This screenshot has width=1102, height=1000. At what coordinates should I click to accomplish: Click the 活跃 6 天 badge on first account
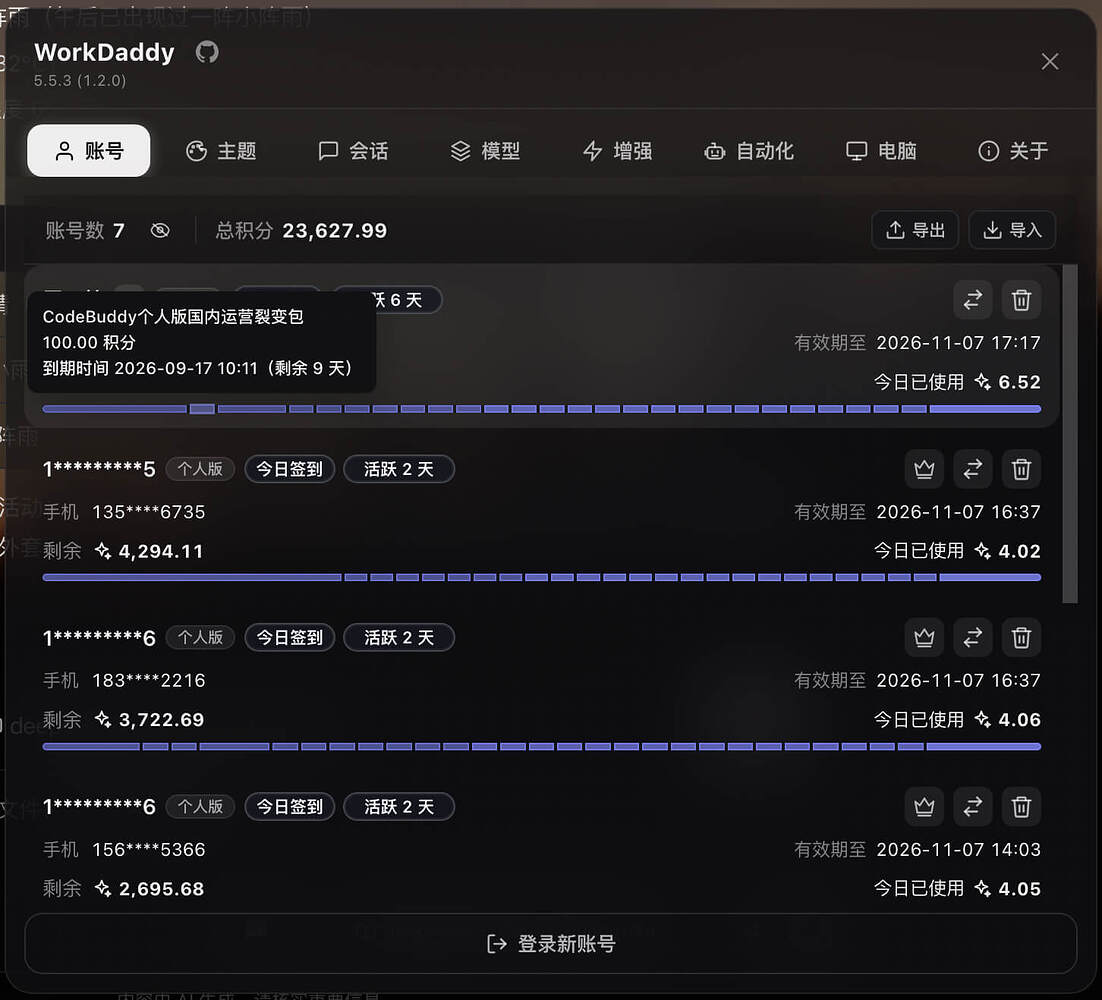(x=408, y=300)
